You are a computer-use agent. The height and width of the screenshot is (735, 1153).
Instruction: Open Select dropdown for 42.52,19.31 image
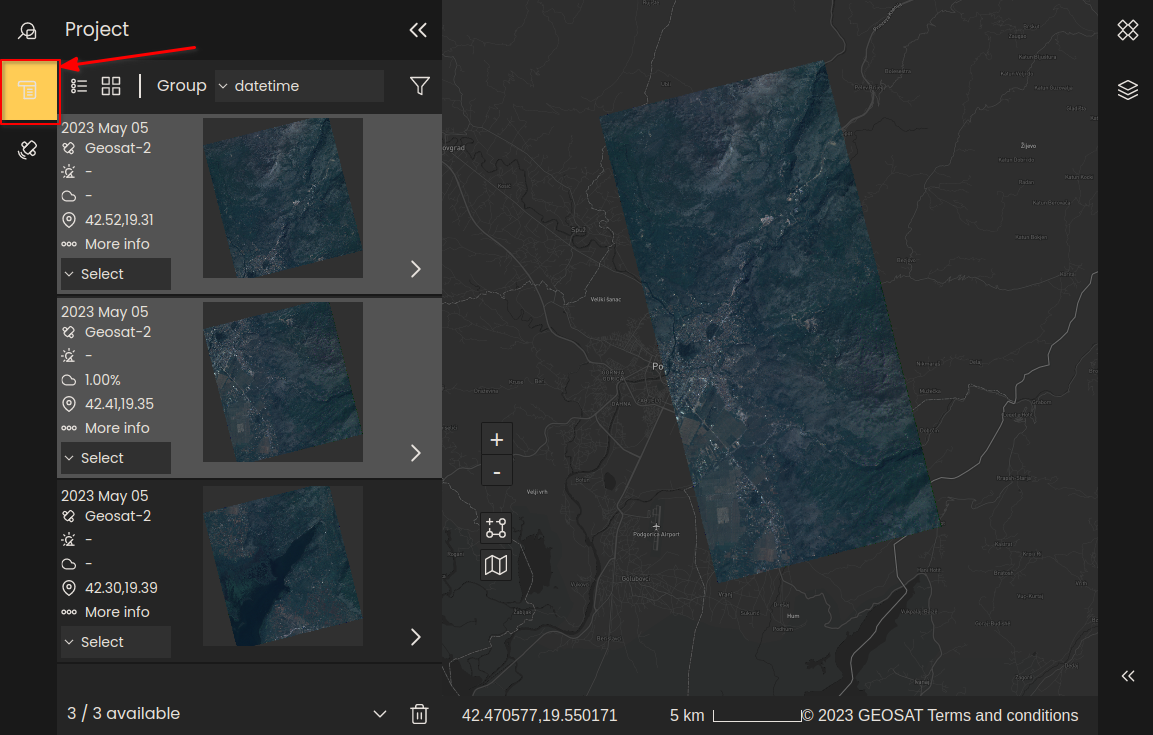pos(115,274)
